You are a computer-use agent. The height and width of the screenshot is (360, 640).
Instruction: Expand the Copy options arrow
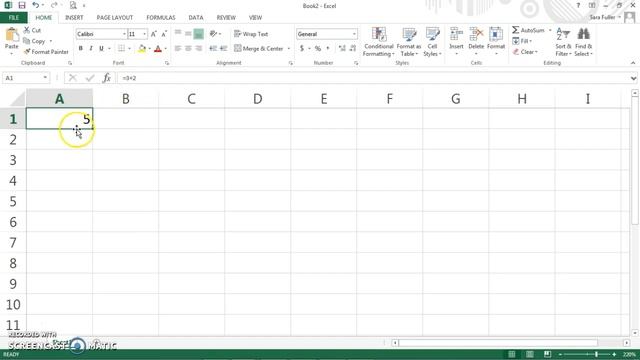pos(51,41)
